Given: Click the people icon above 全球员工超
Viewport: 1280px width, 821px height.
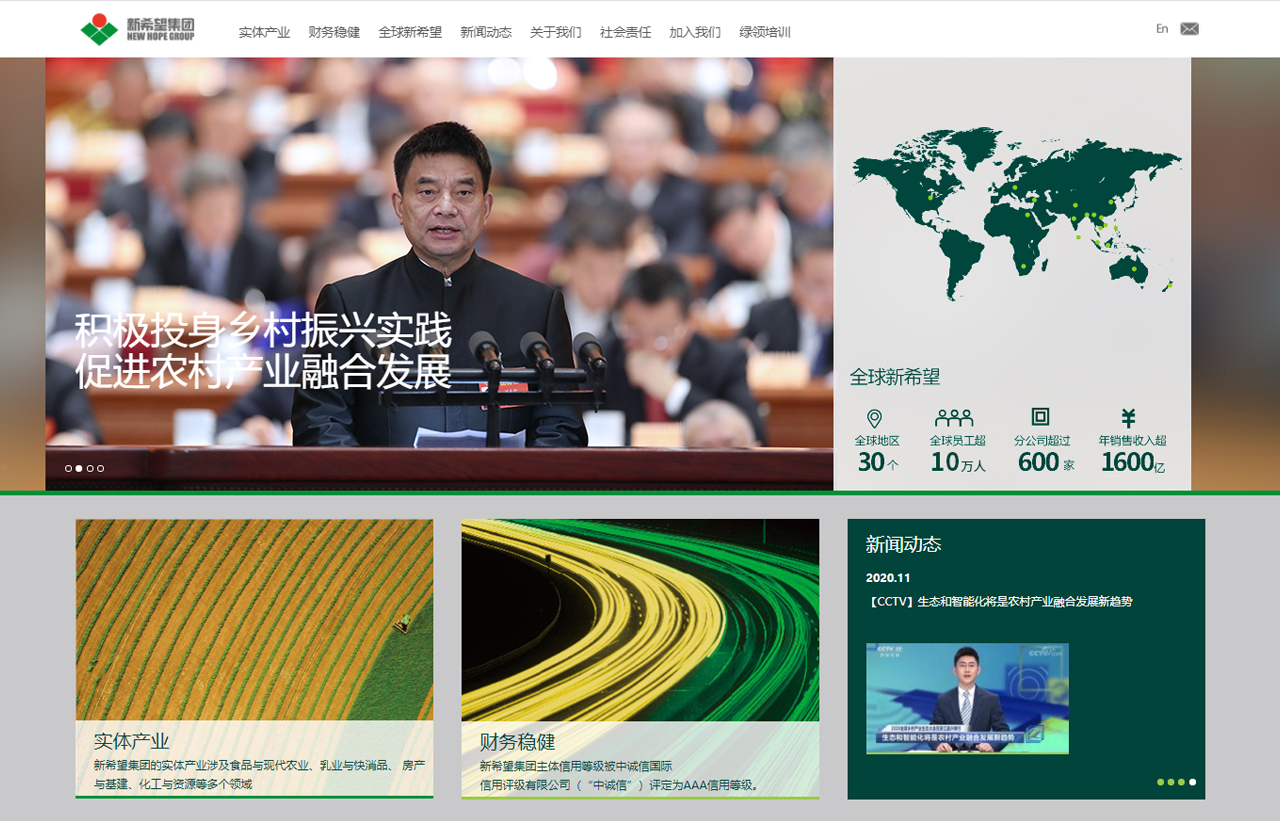Looking at the screenshot, I should coord(954,418).
